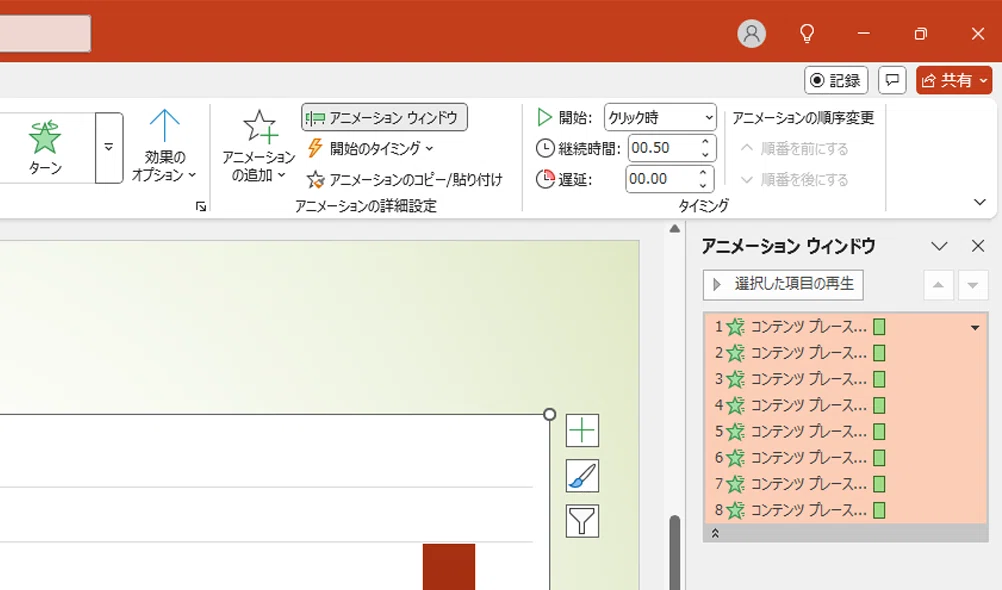Viewport: 1002px width, 590px height.
Task: Select animation item 3 コンテンツ プレース
Action: pyautogui.click(x=845, y=379)
